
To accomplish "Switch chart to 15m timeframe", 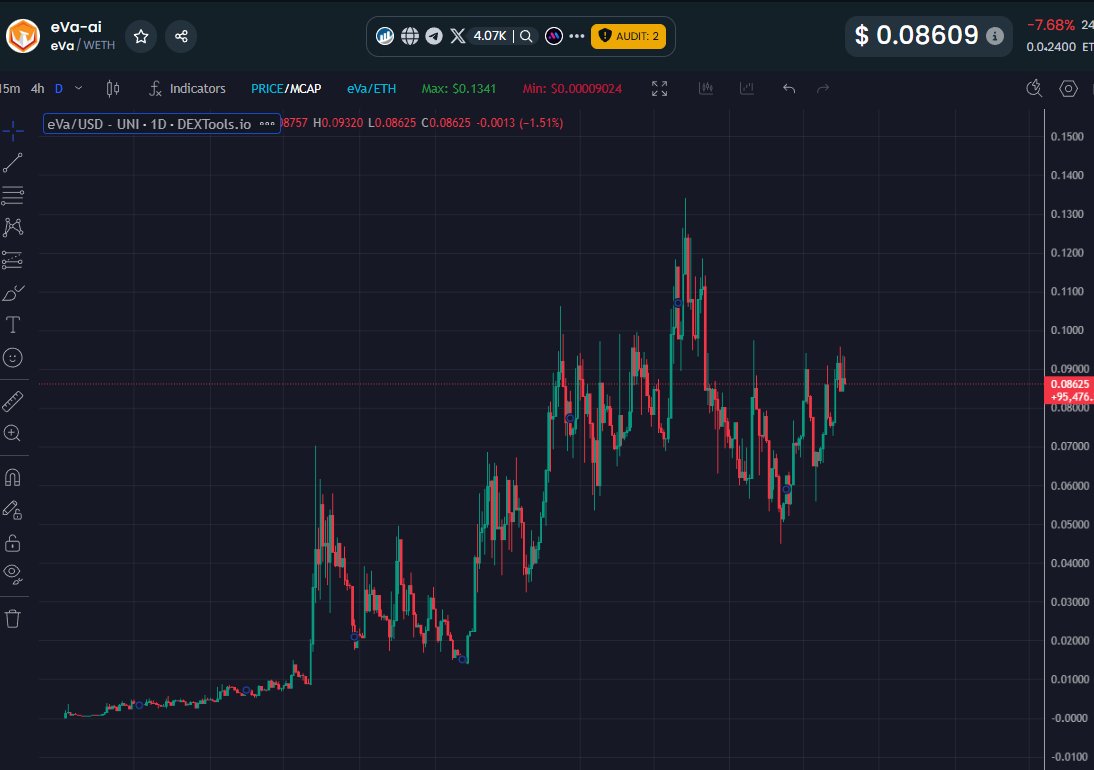I will tap(10, 89).
